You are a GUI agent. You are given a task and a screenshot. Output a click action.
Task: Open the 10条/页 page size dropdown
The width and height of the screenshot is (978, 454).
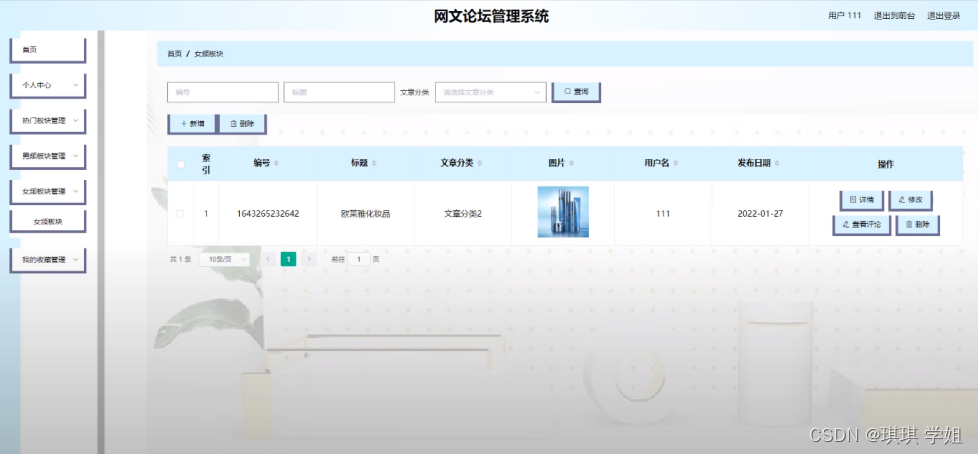pos(224,259)
